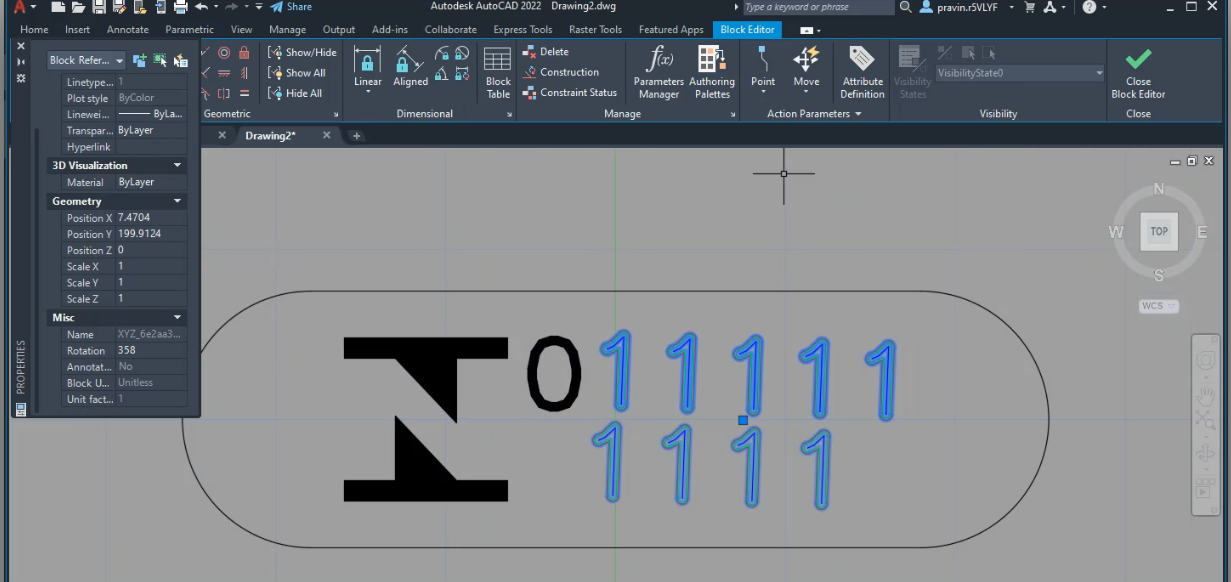
Task: Click the Transparency ByLayer value
Action: pyautogui.click(x=151, y=130)
